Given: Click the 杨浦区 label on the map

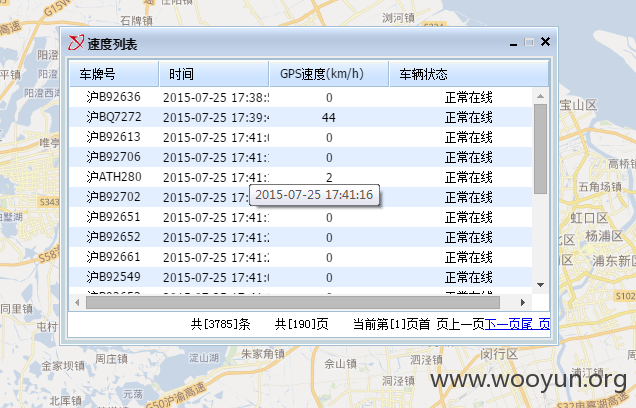Looking at the screenshot, I should (604, 236).
